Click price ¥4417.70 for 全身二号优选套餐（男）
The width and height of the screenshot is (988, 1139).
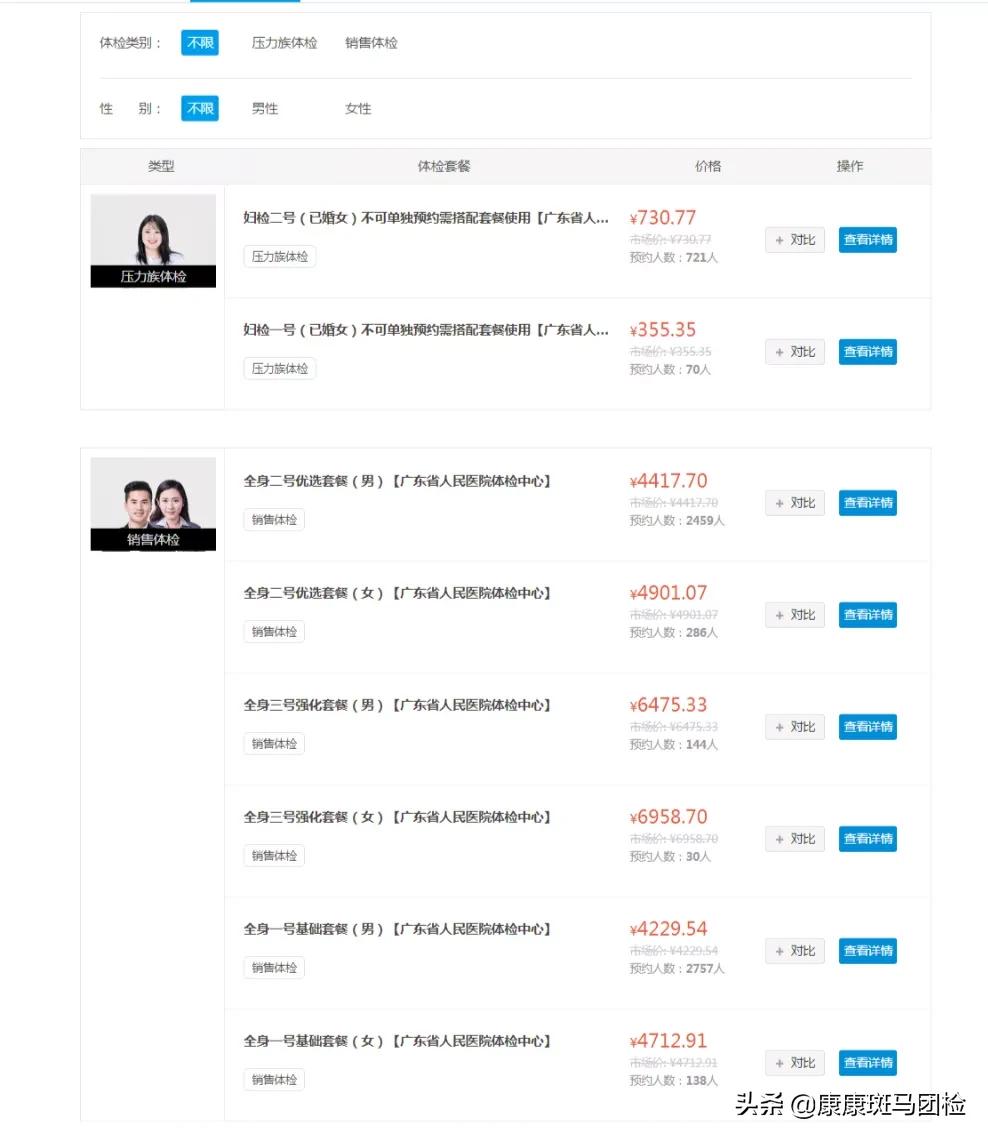click(x=667, y=481)
